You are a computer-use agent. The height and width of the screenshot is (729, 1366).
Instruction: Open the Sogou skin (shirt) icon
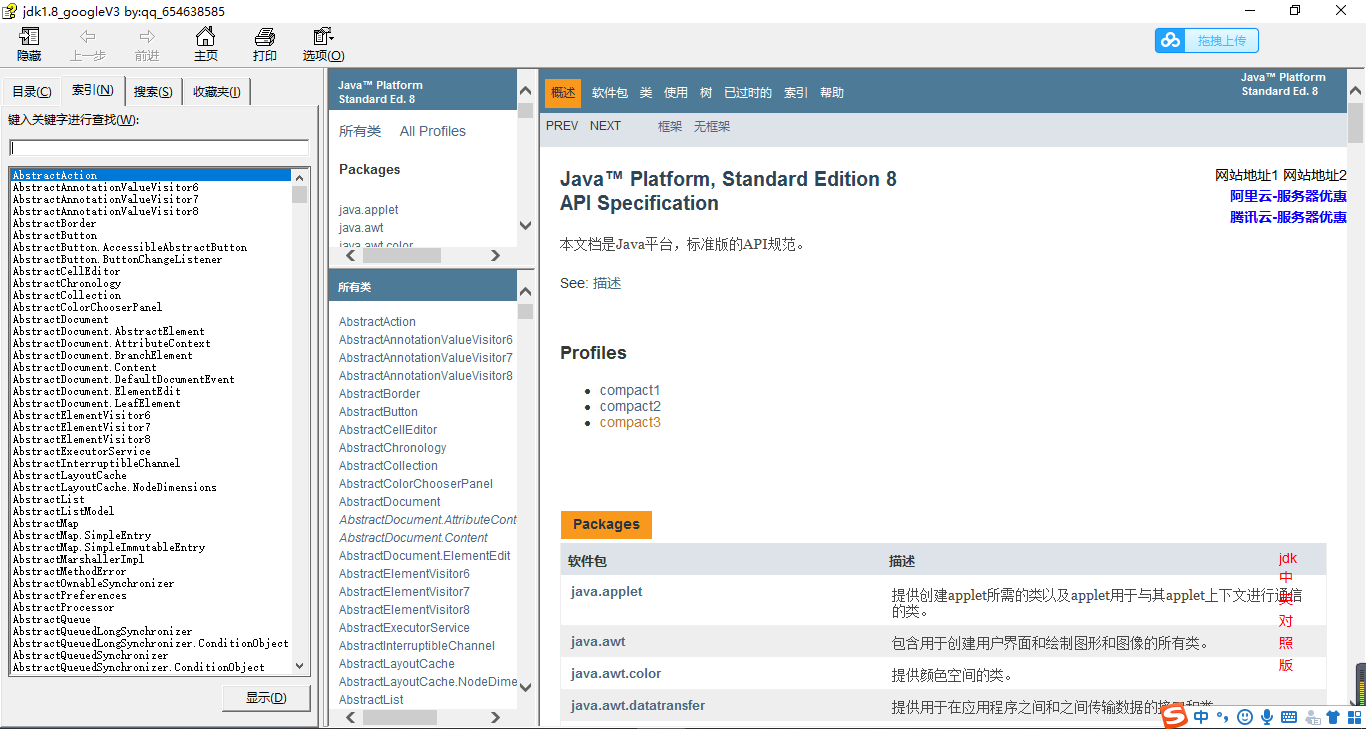1333,717
